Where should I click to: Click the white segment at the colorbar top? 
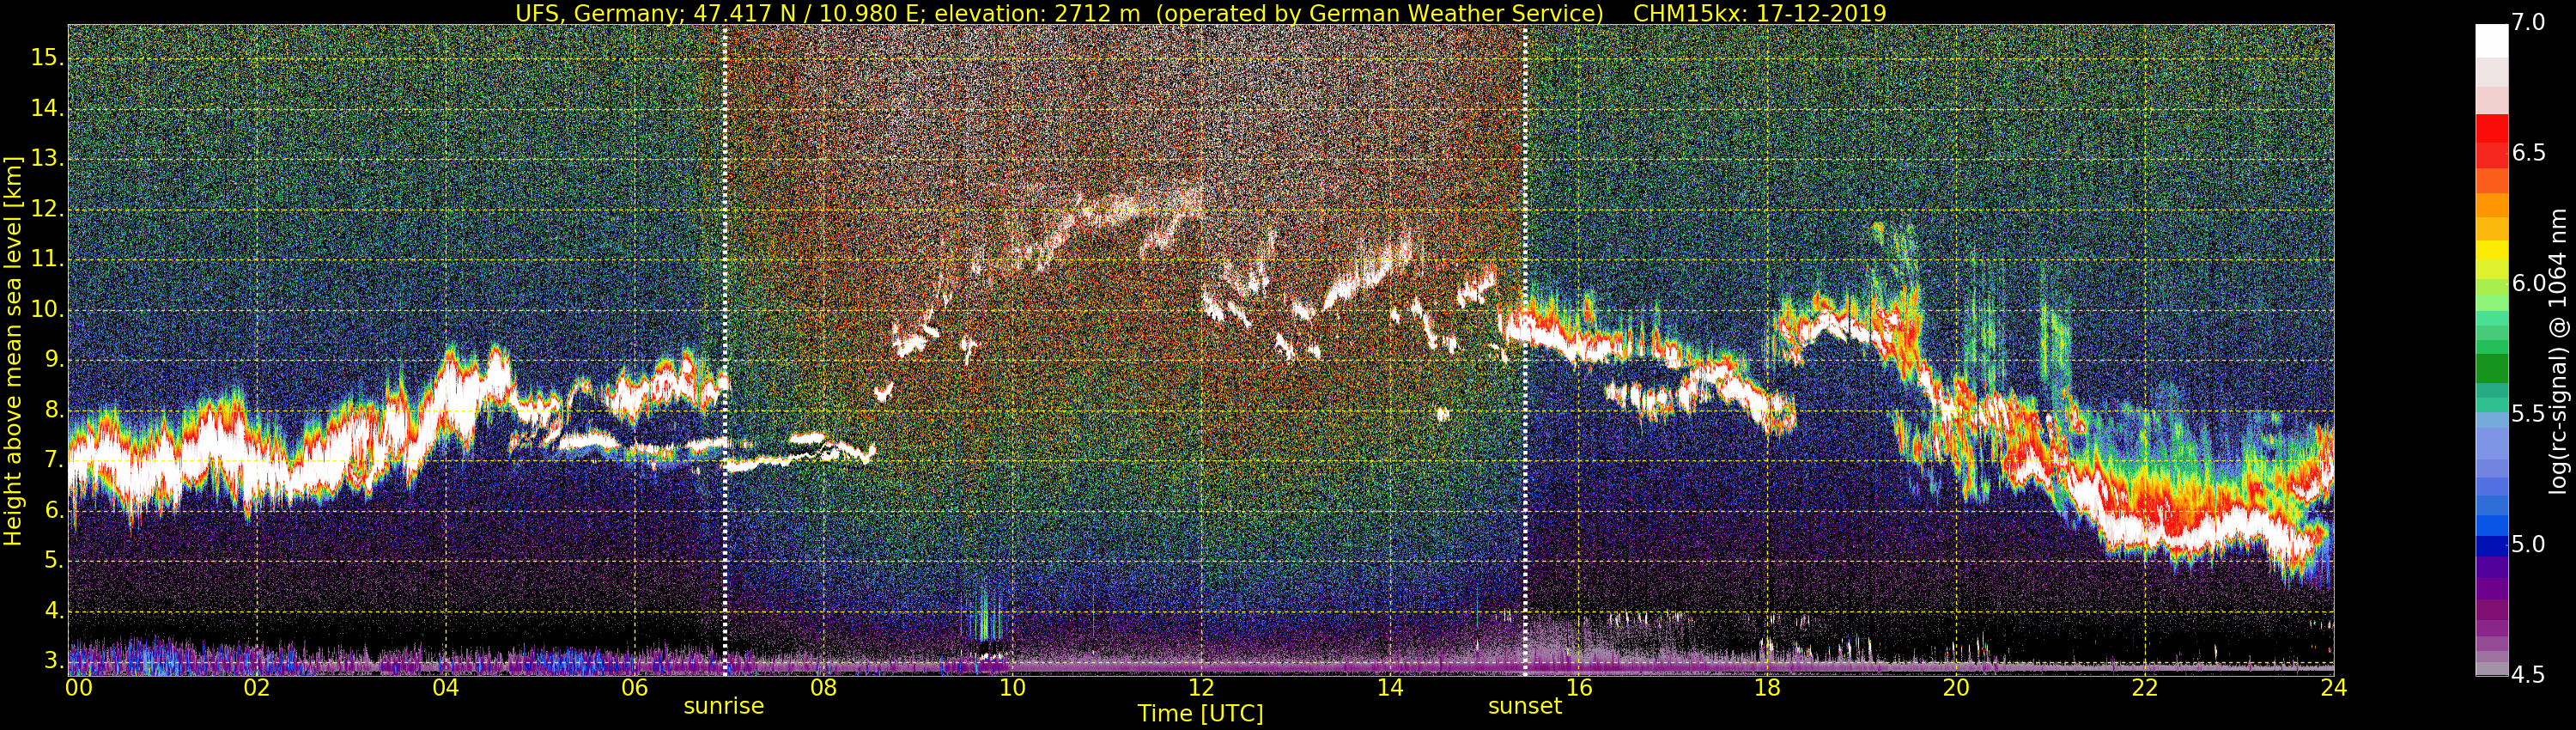coord(2491,41)
